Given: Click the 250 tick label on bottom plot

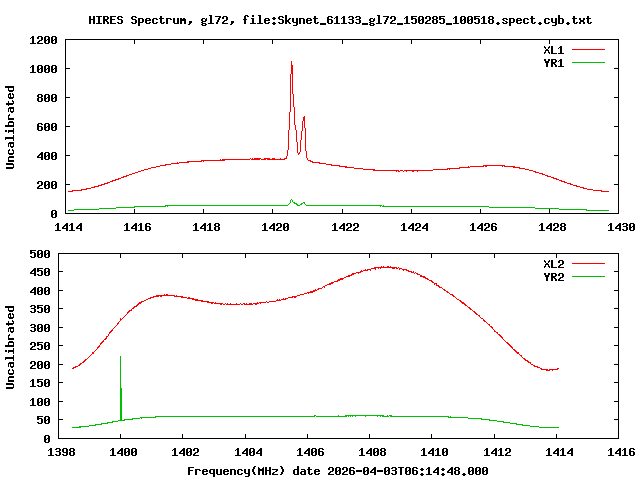Looking at the screenshot, I should (40, 346).
